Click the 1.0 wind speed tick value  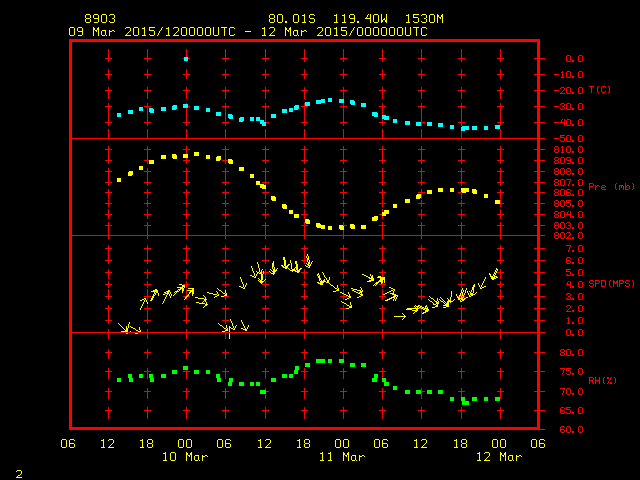[x=574, y=321]
